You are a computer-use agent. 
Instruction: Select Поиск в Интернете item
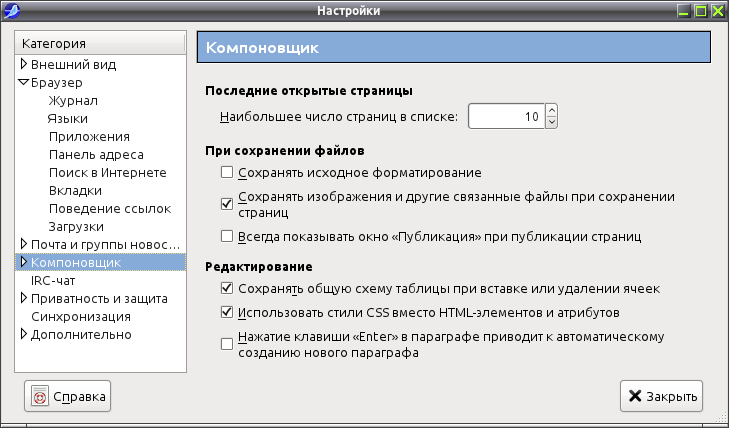pos(107,172)
